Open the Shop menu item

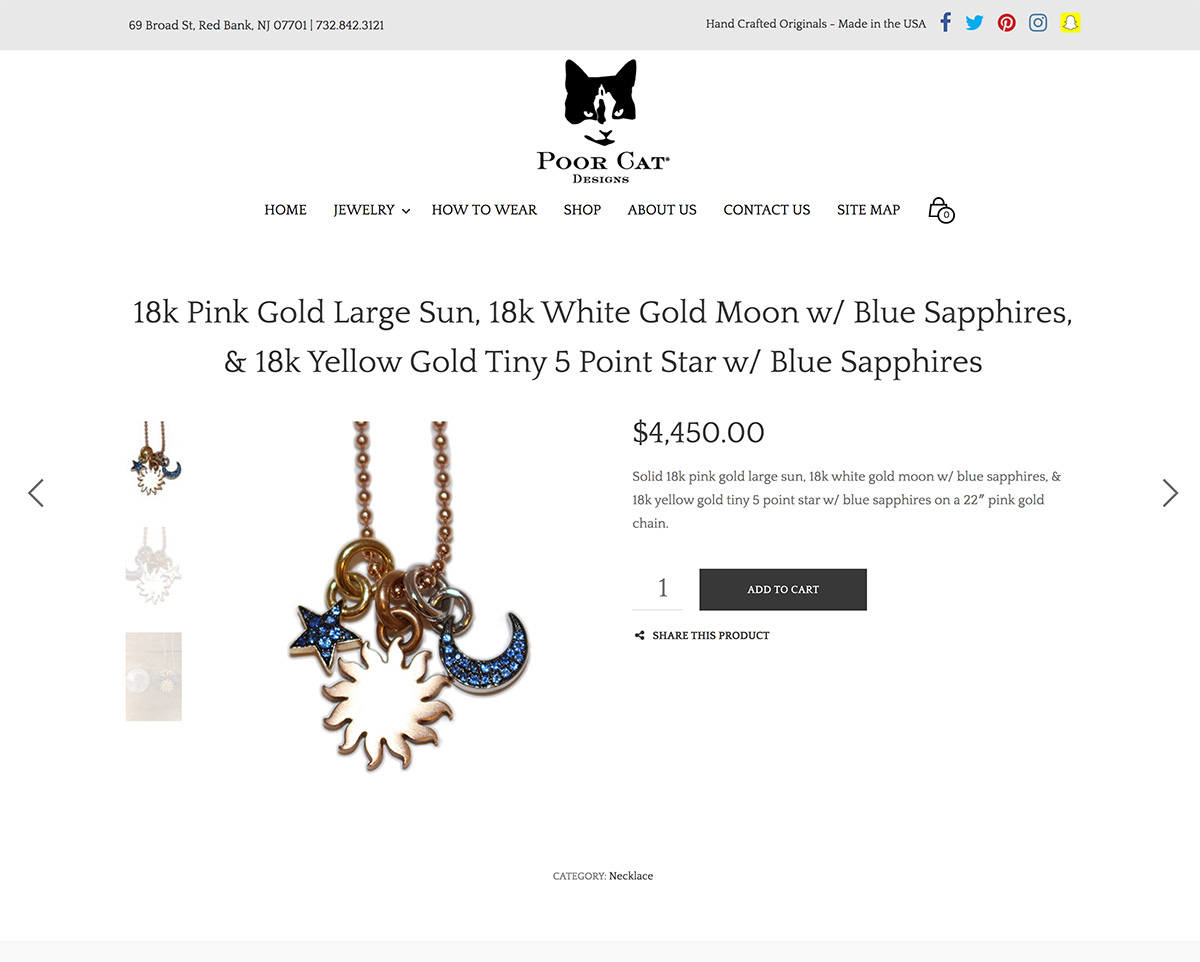582,210
